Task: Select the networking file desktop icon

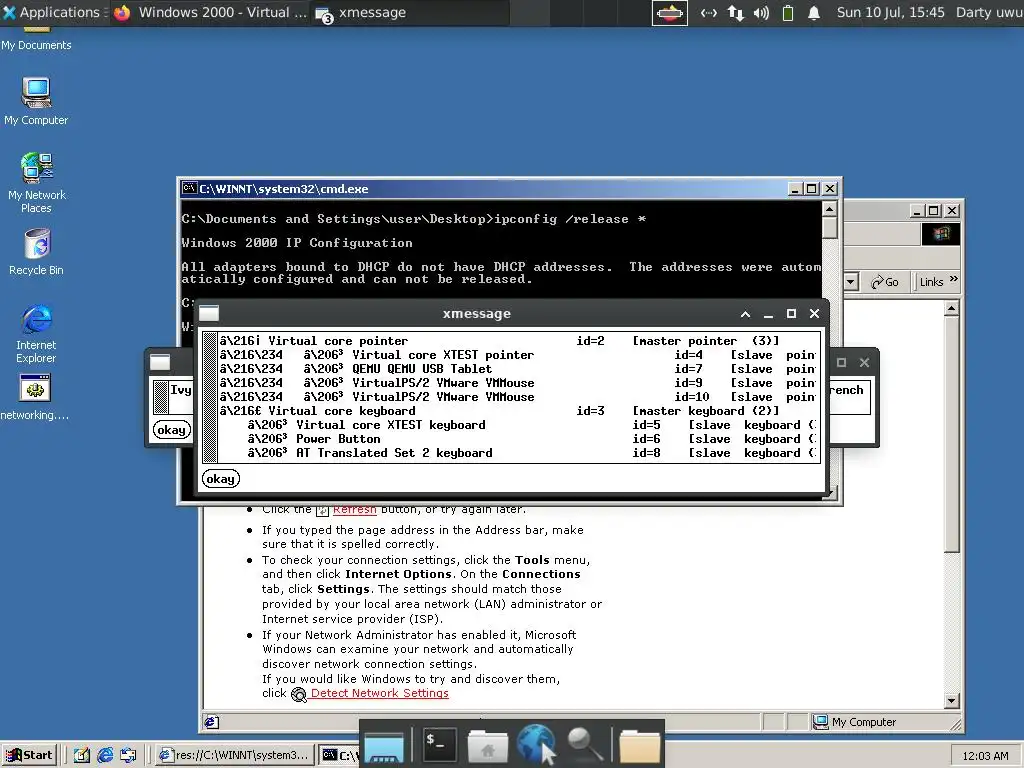Action: pos(35,397)
